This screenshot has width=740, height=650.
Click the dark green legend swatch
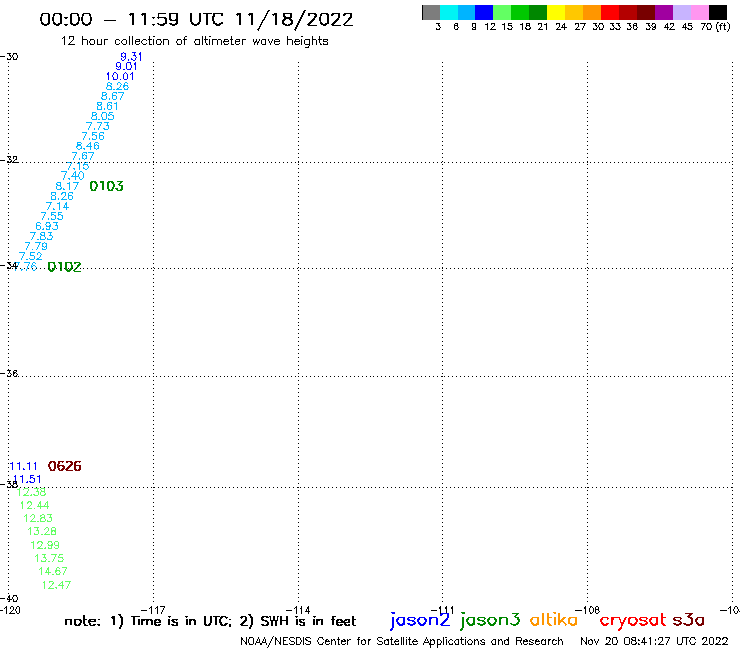tap(538, 12)
